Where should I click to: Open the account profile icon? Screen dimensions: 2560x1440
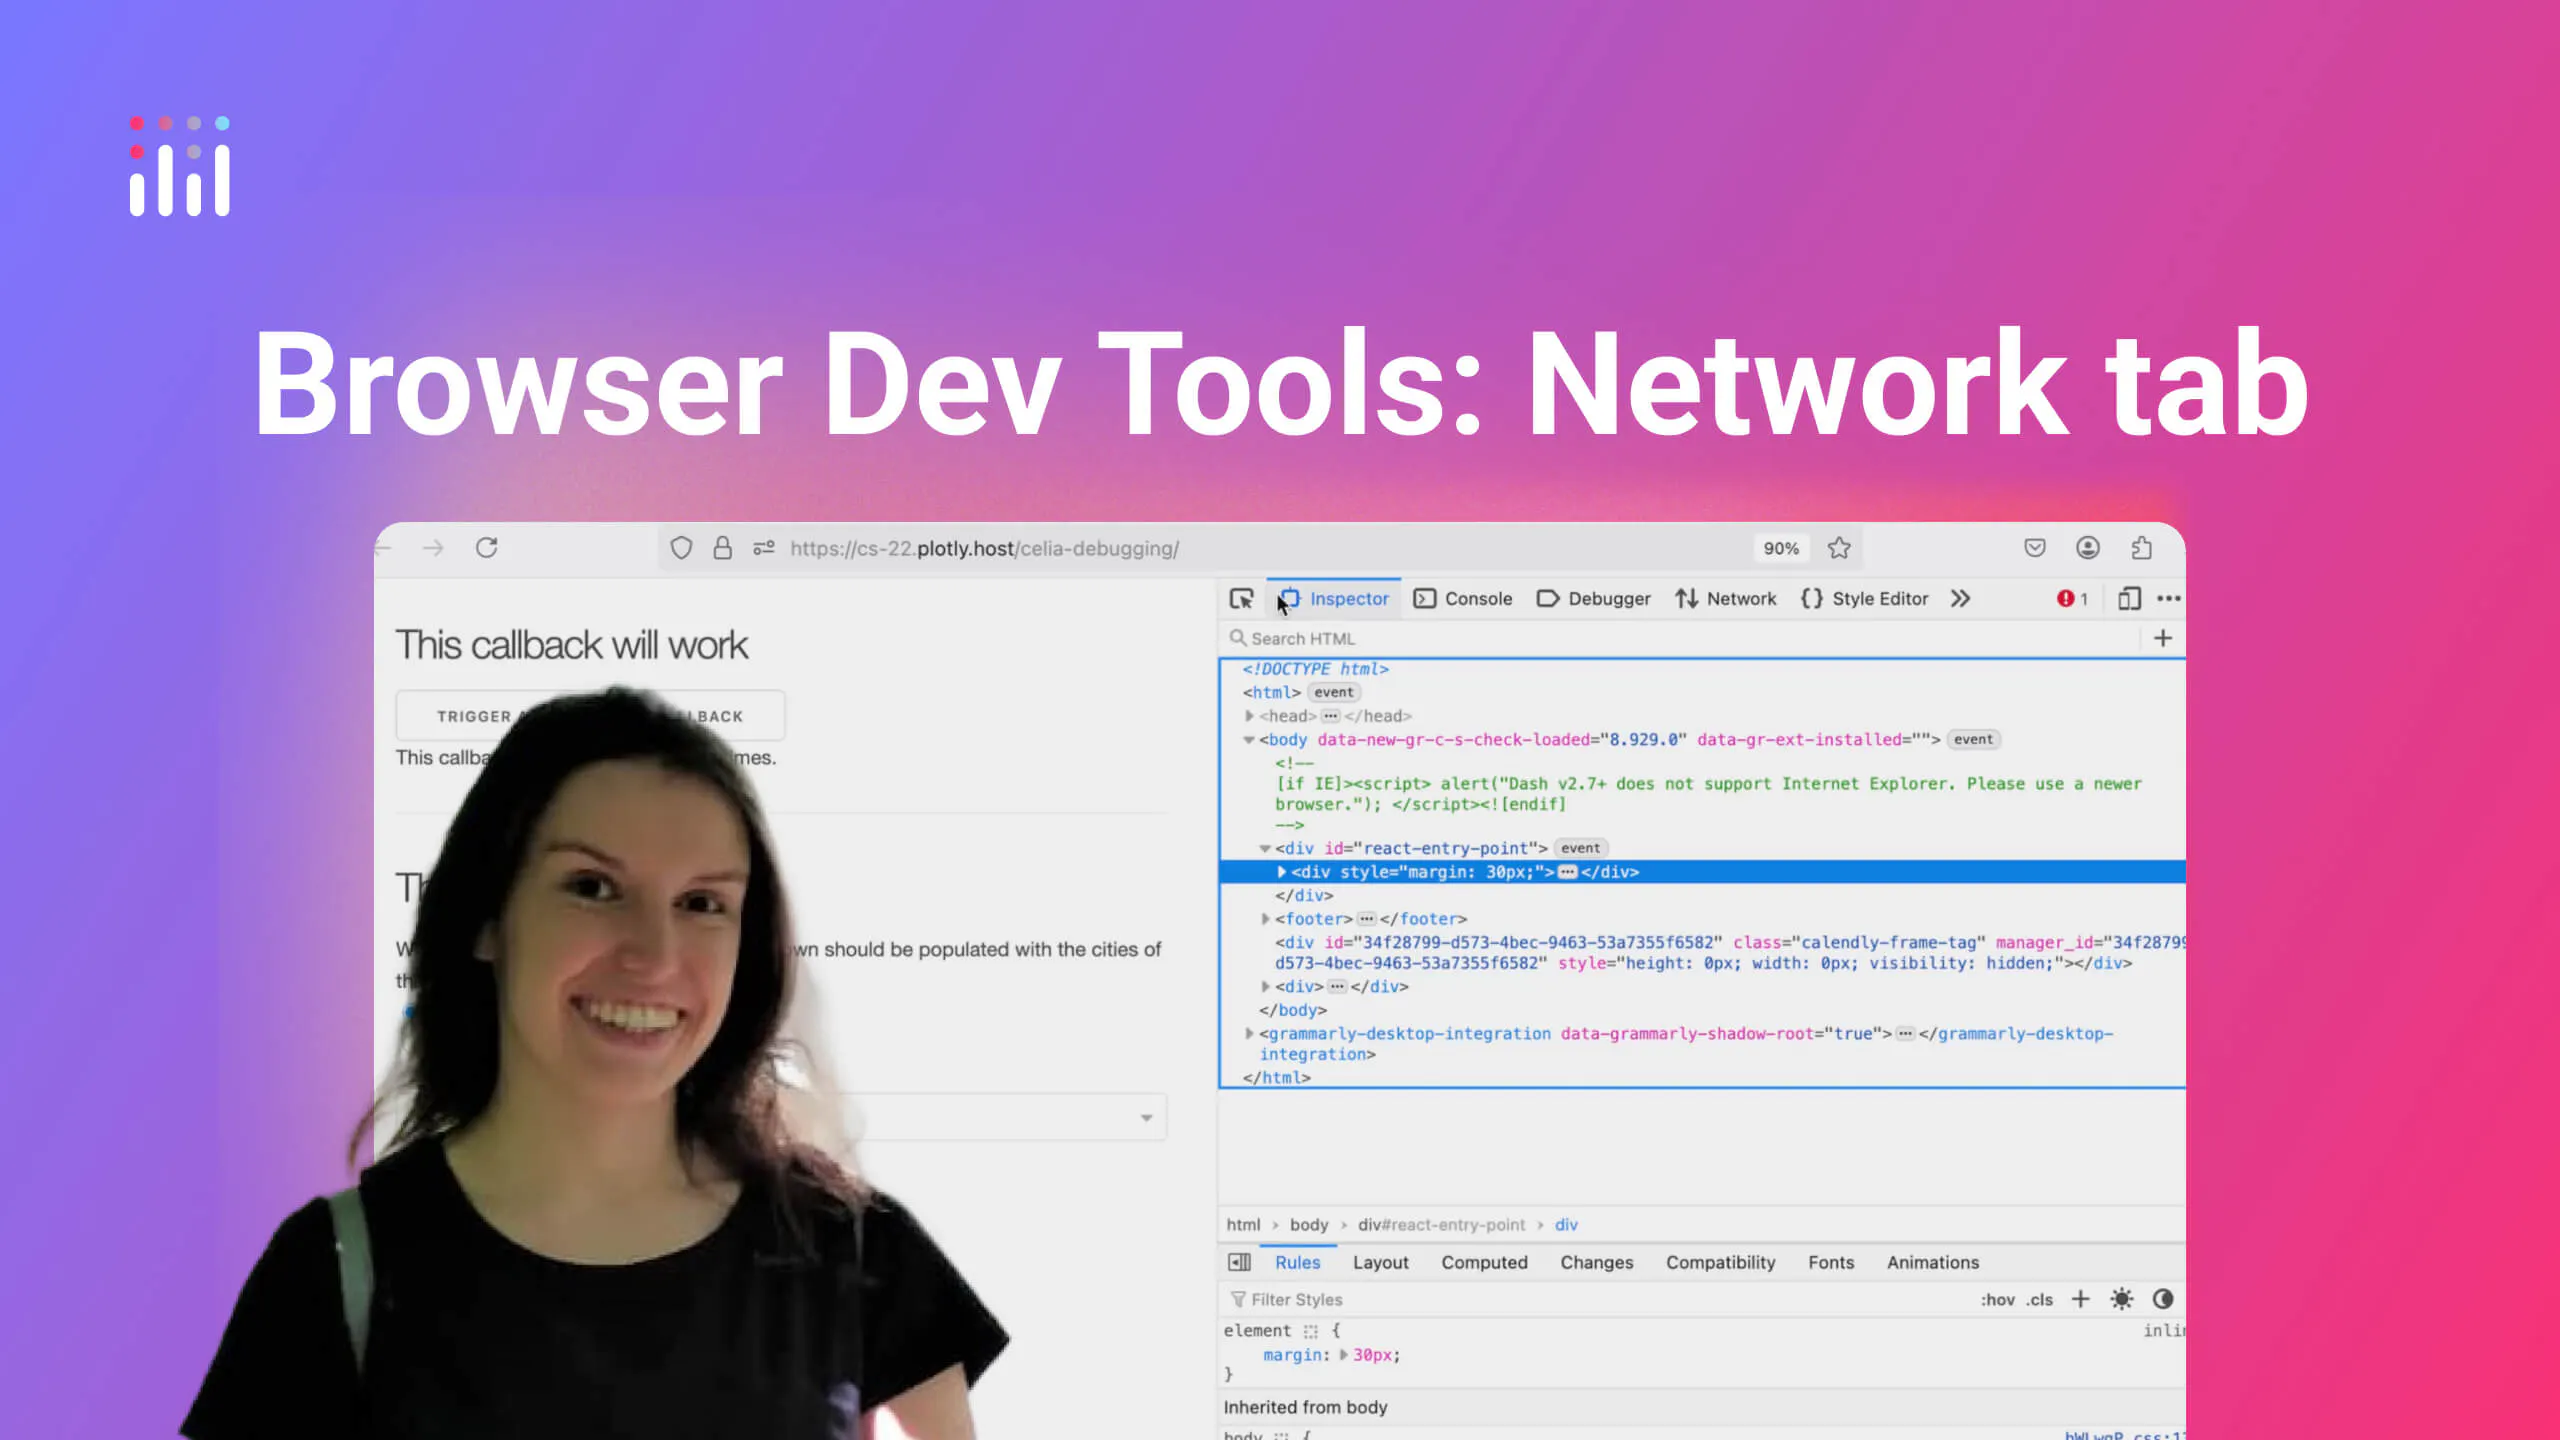click(x=2088, y=548)
